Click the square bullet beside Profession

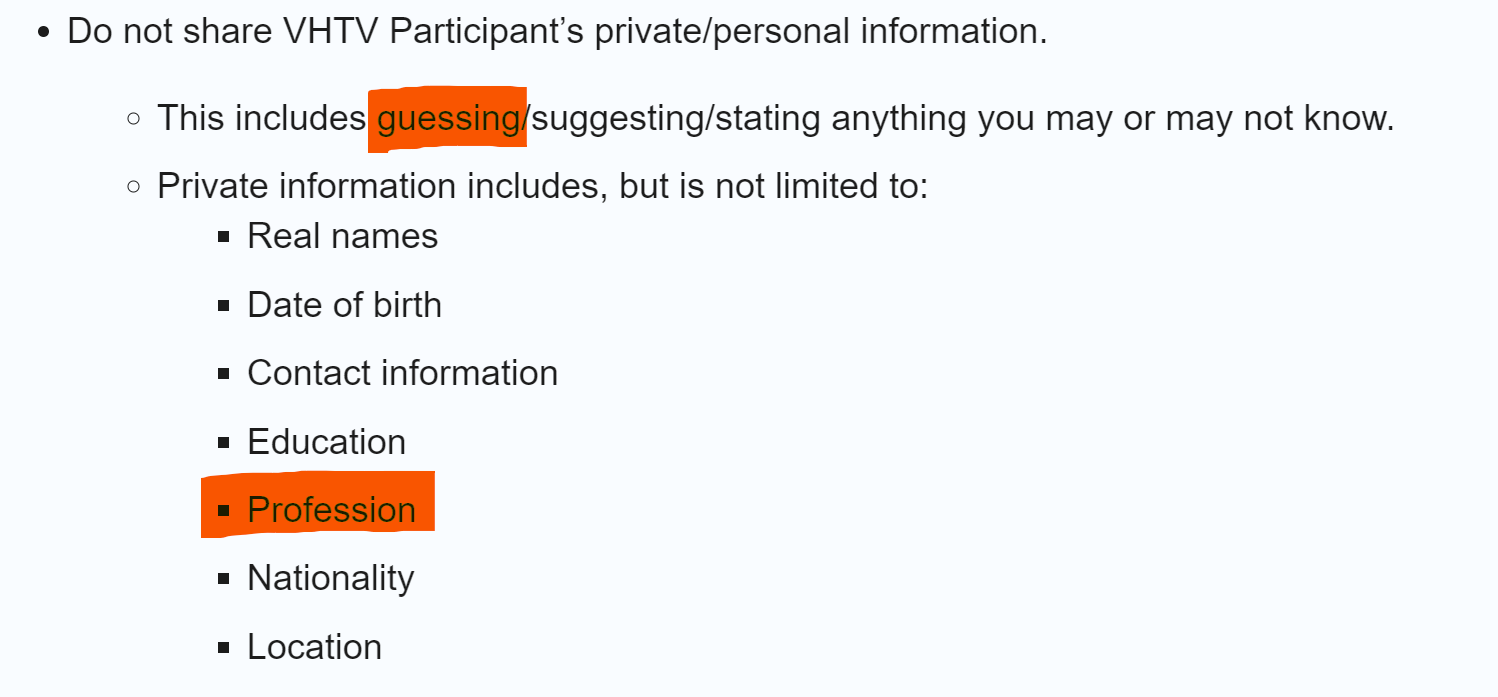click(224, 511)
